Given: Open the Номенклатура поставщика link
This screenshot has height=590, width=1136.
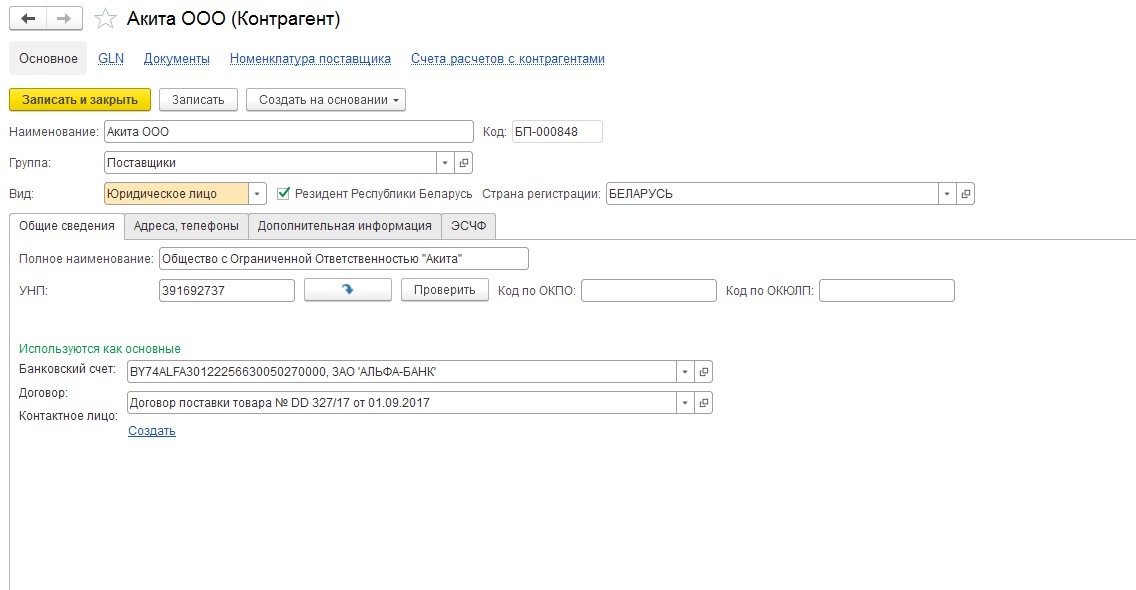Looking at the screenshot, I should [310, 59].
